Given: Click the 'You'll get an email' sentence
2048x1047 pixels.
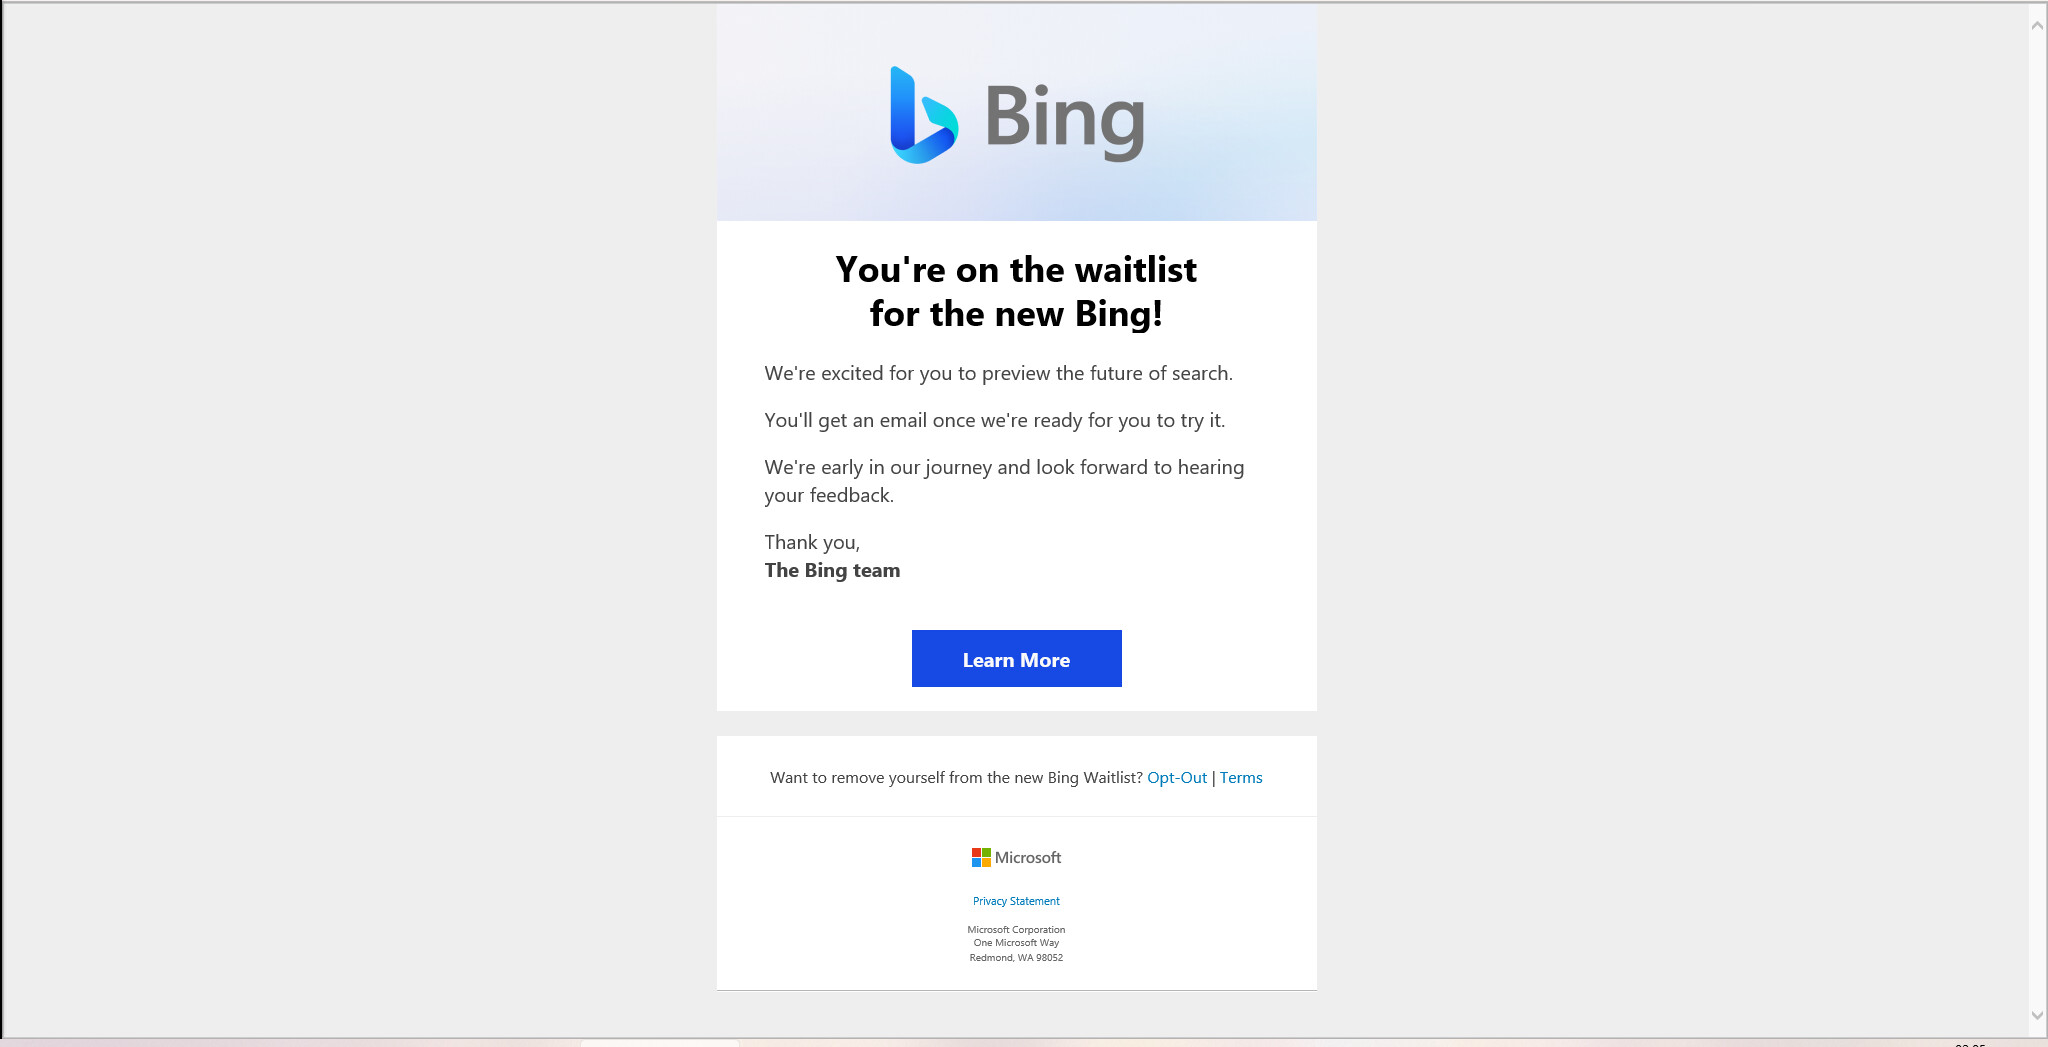Looking at the screenshot, I should 994,421.
